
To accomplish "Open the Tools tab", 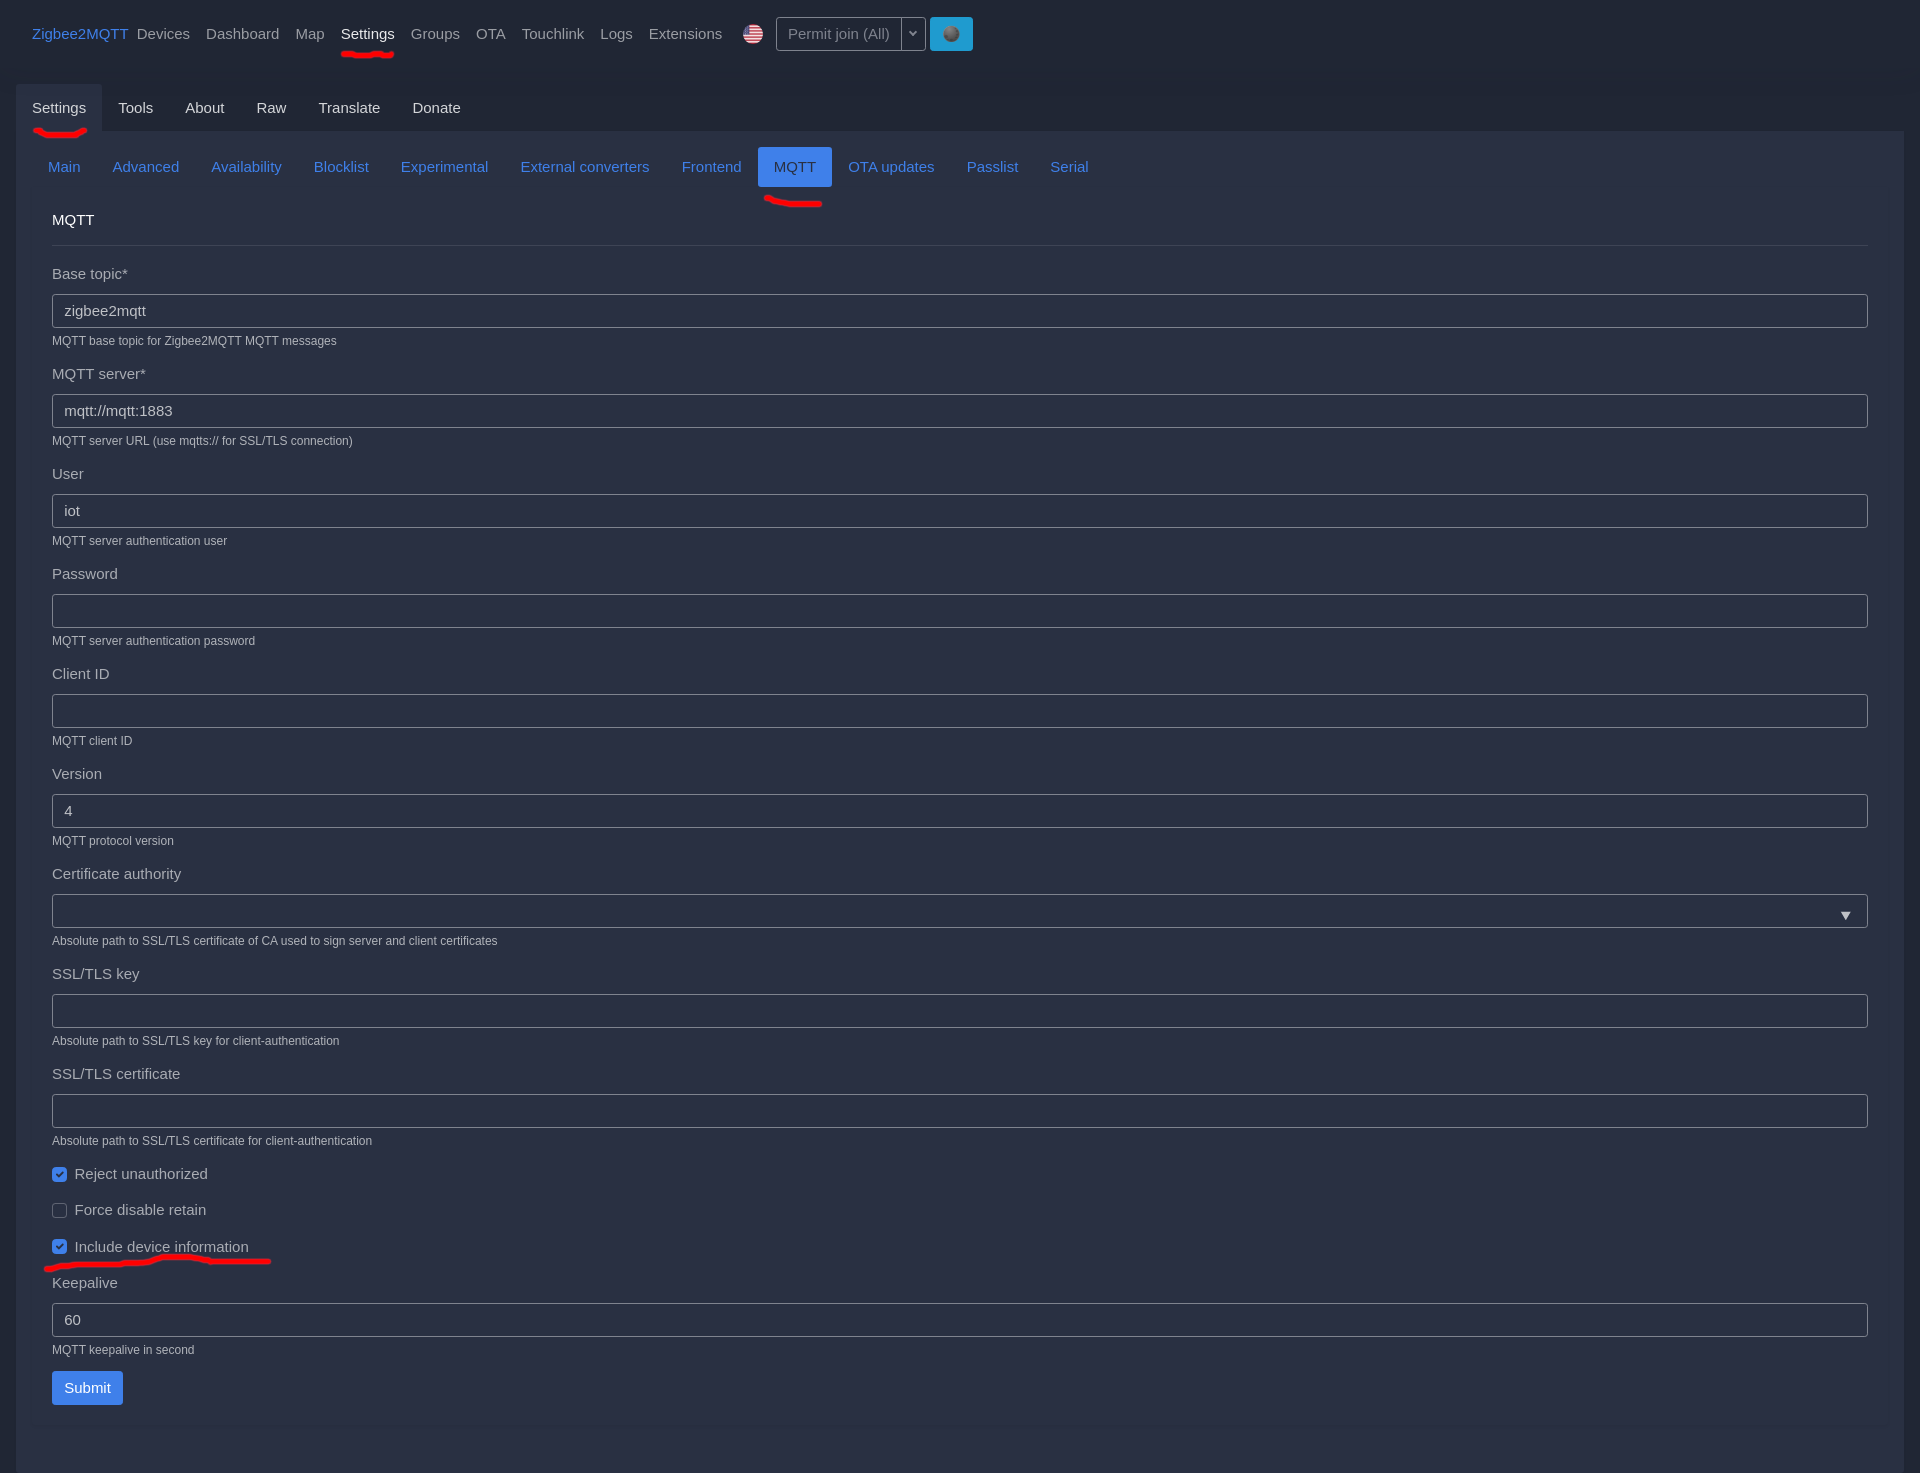I will pos(135,108).
